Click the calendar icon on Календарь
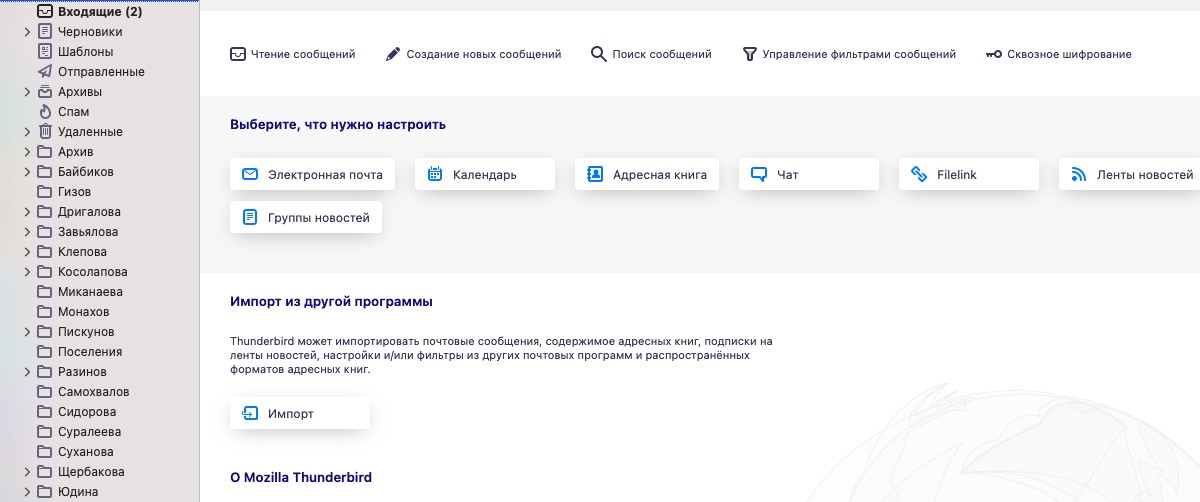The image size is (1200, 502). [435, 174]
